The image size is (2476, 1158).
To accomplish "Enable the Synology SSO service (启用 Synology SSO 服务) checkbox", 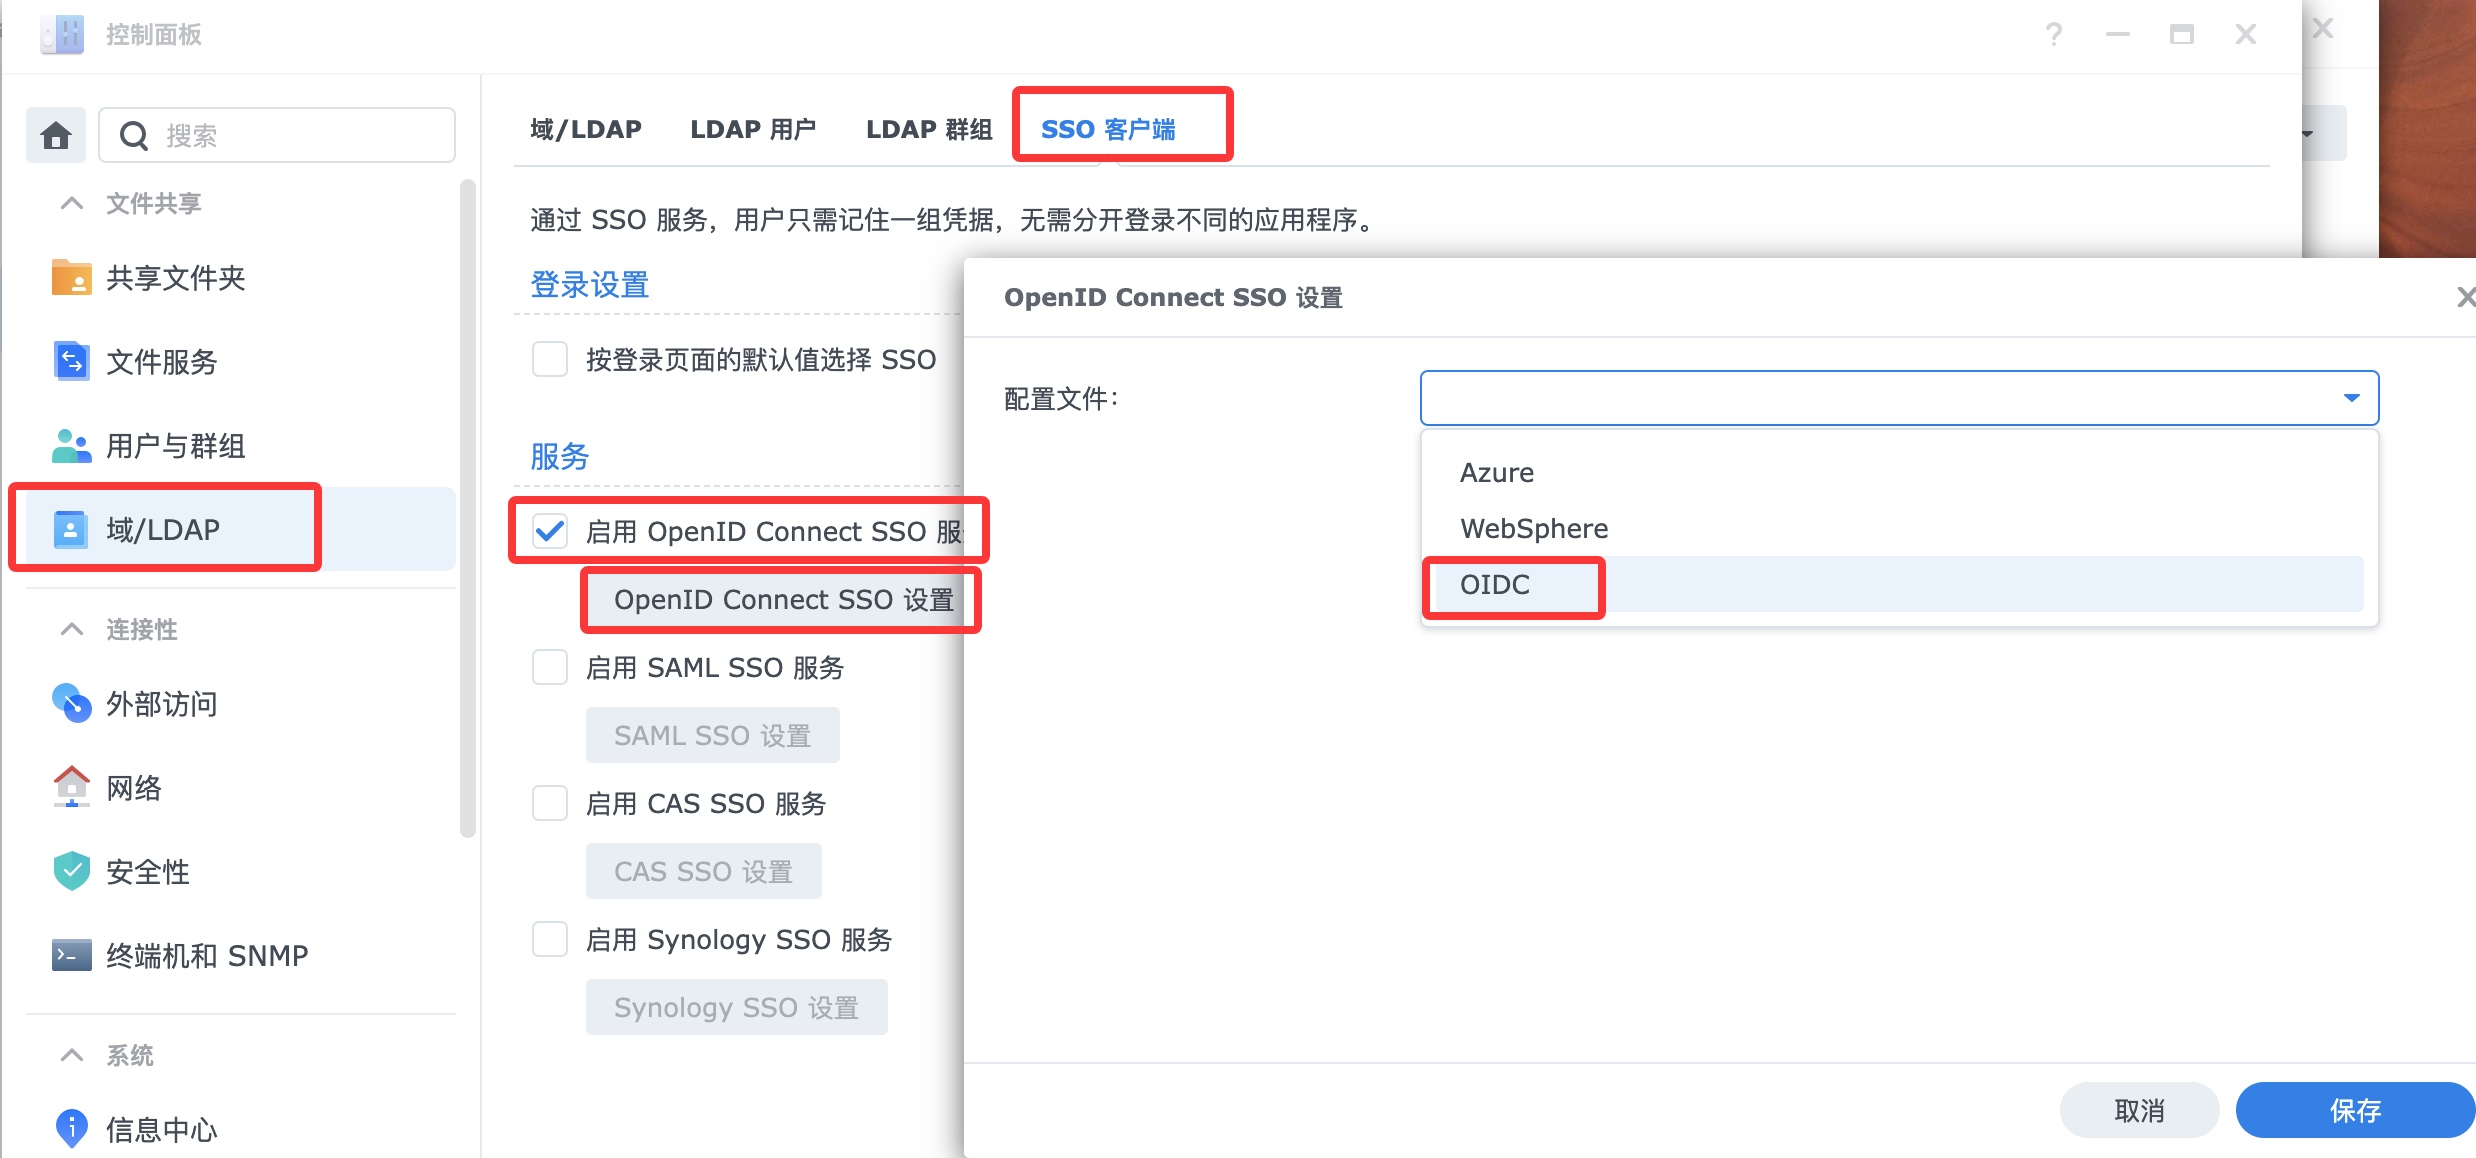I will coord(550,939).
